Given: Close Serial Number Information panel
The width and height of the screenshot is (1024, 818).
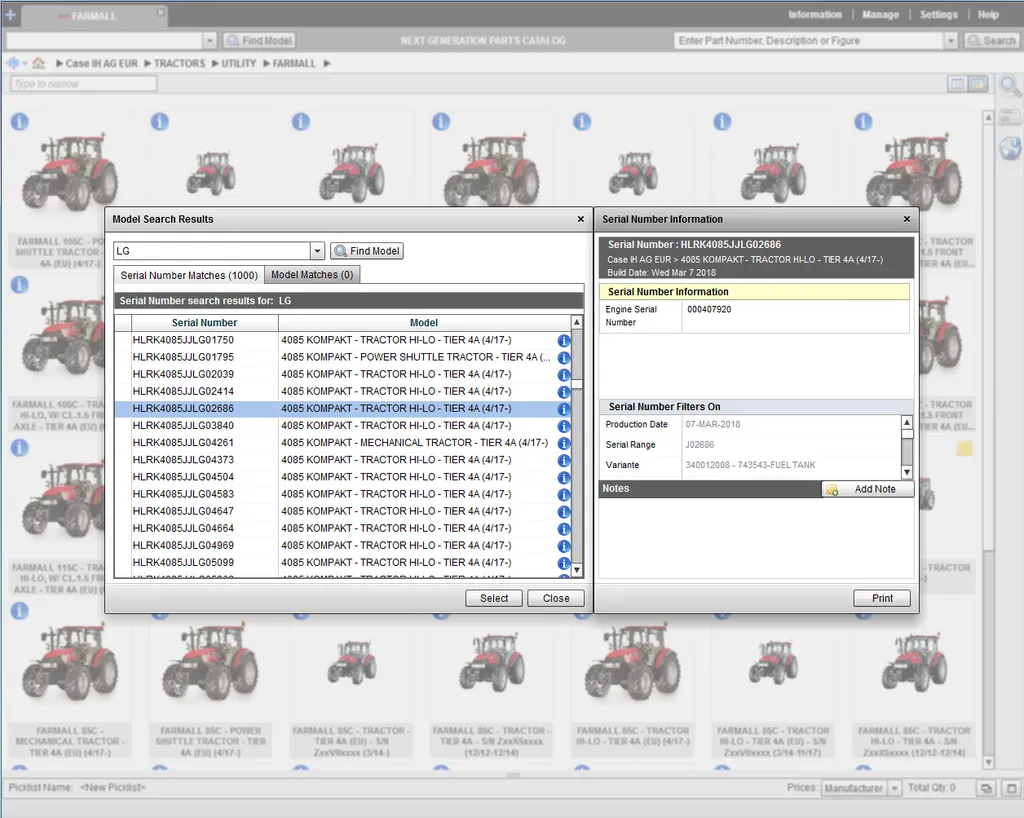Looking at the screenshot, I should pyautogui.click(x=906, y=219).
